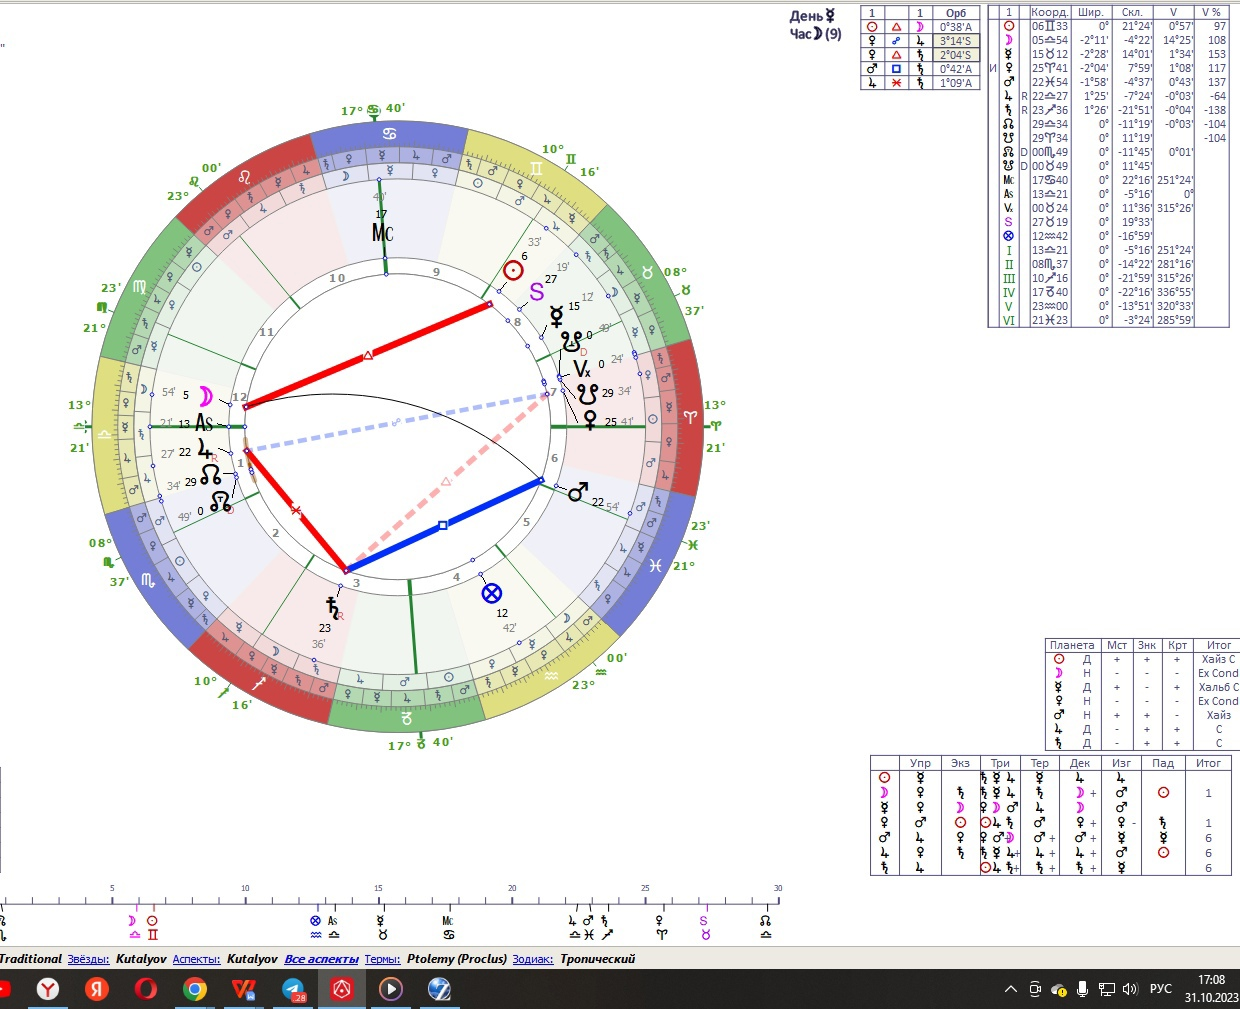The height and width of the screenshot is (1009, 1240).
Task: Switch keyboard language via РУС indicator
Action: coord(1160,989)
